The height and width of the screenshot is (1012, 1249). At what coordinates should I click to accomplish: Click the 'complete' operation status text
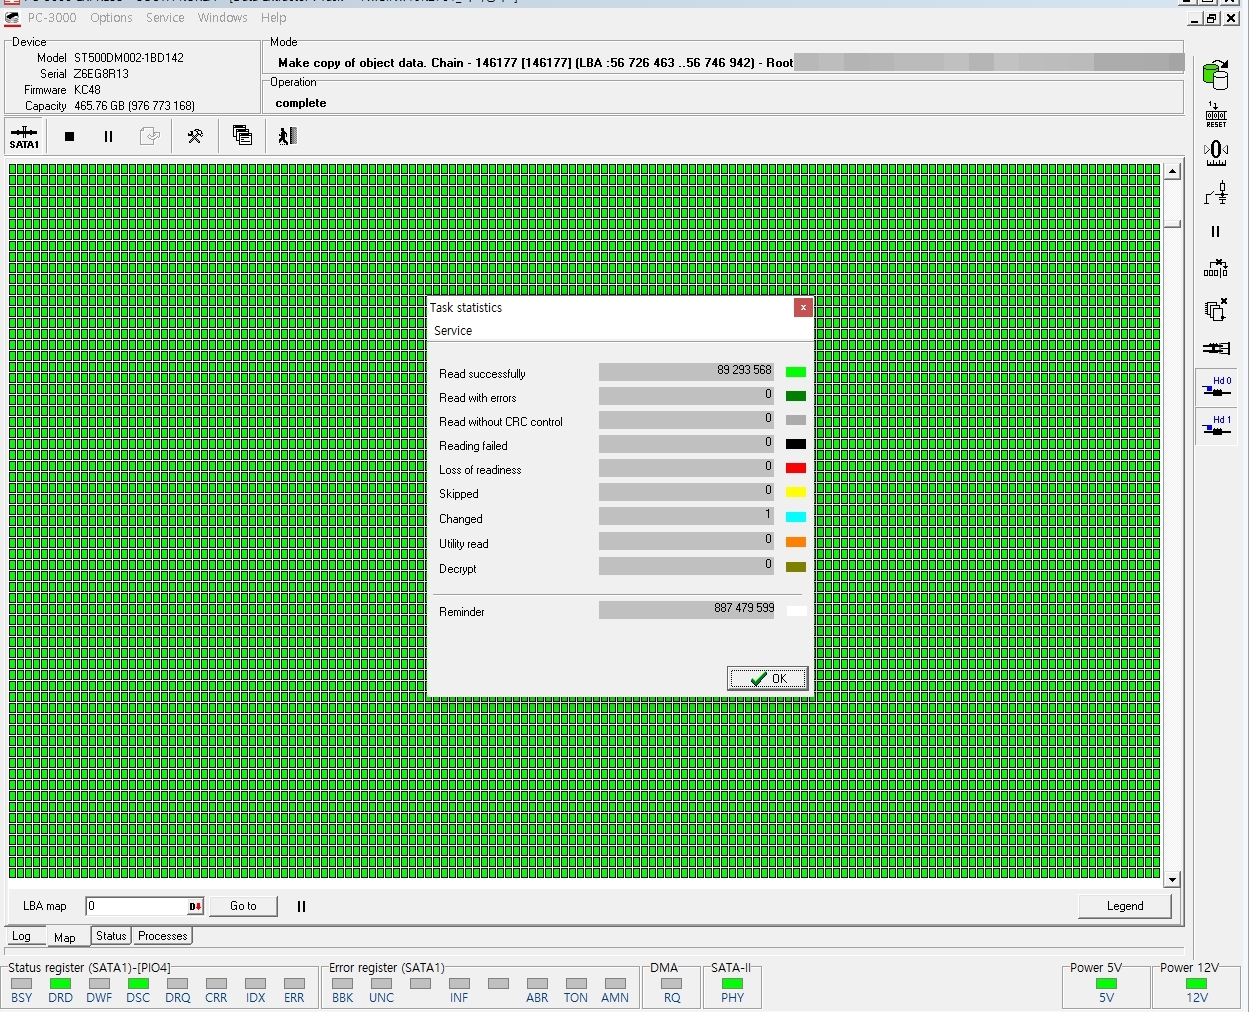301,103
